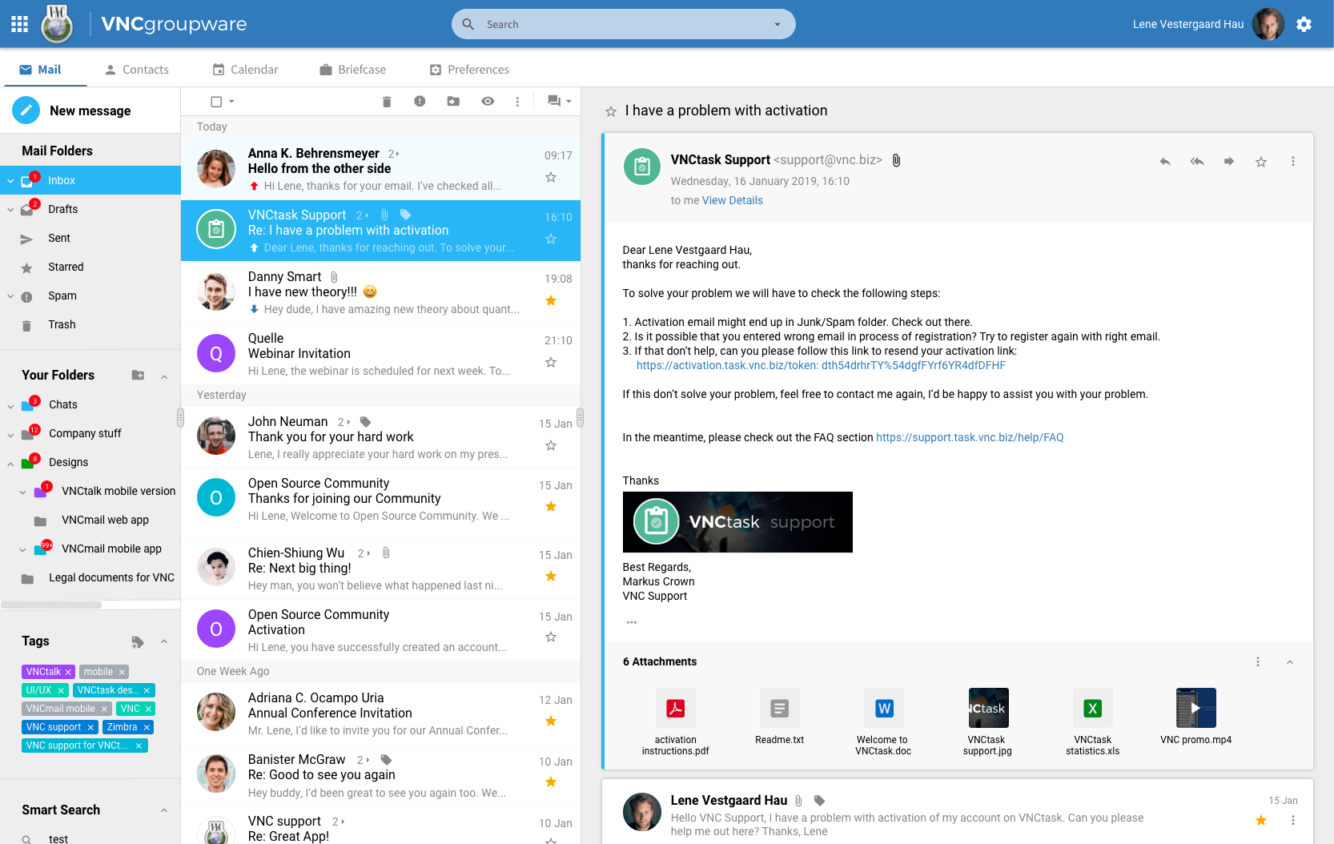Star the open VNCtask Support message

(1261, 161)
